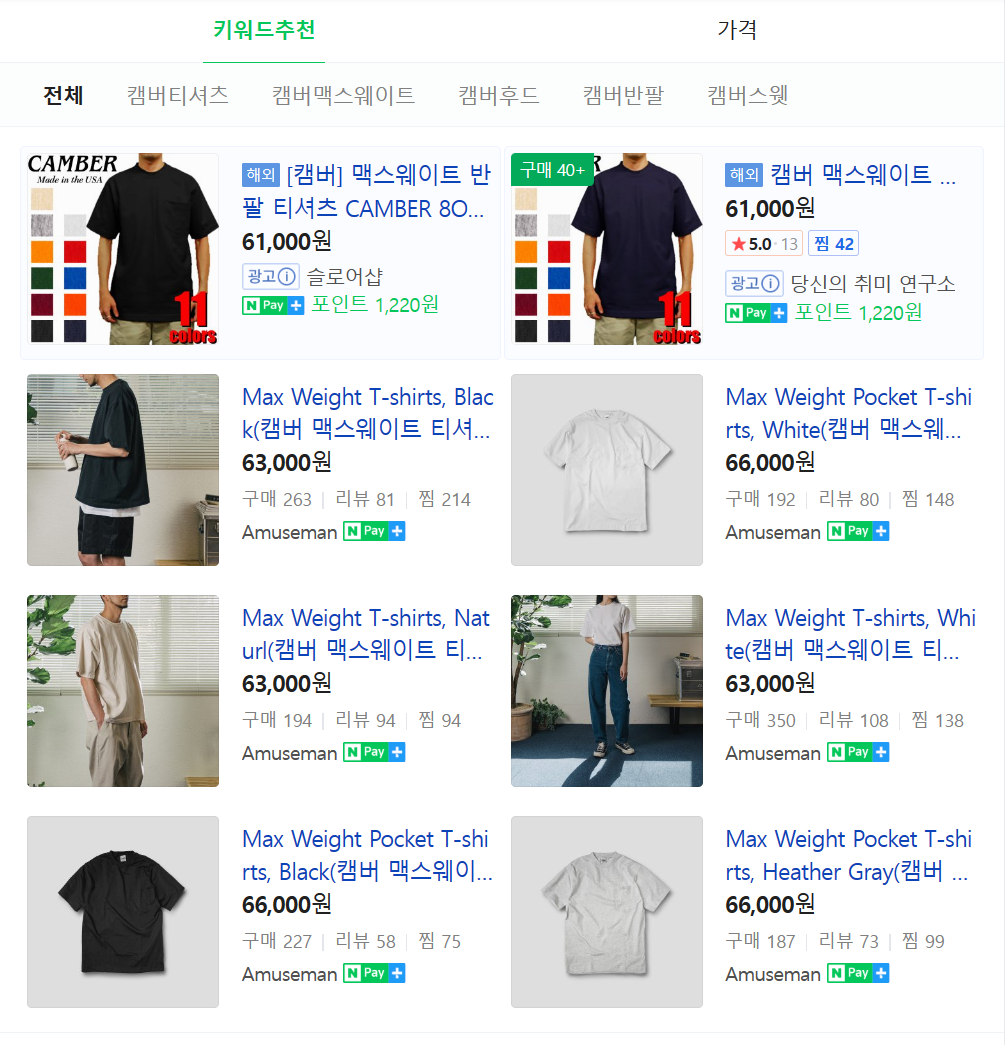This screenshot has width=1005, height=1045.
Task: Open Max Weight Pocket T-shirts, White product title
Action: pos(848,413)
